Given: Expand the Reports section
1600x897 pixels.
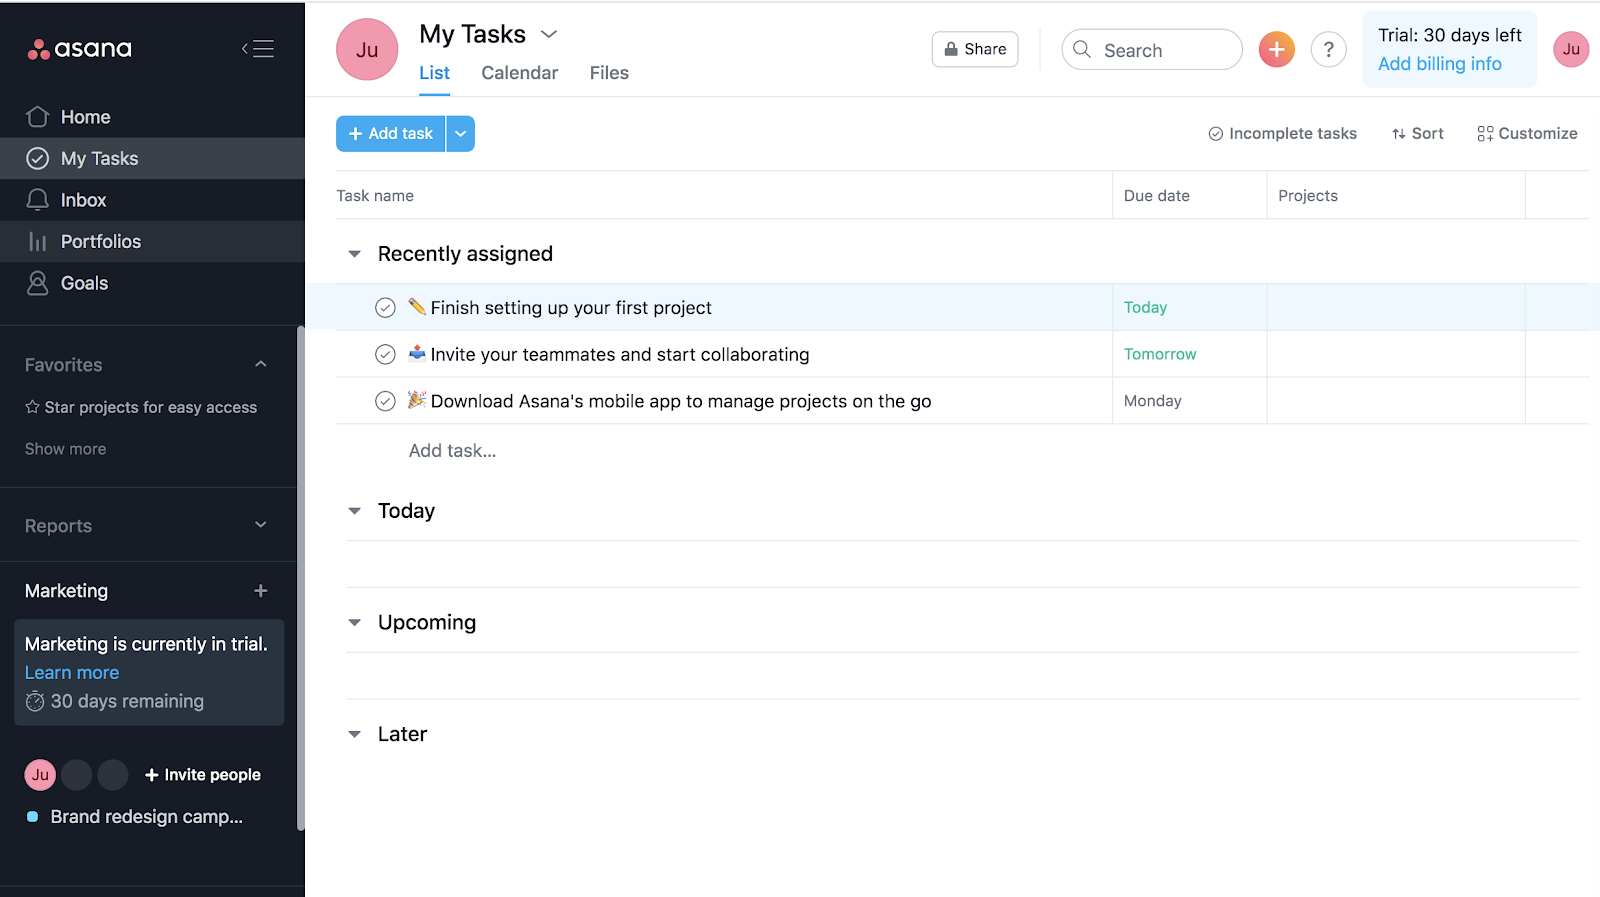Looking at the screenshot, I should pyautogui.click(x=261, y=525).
